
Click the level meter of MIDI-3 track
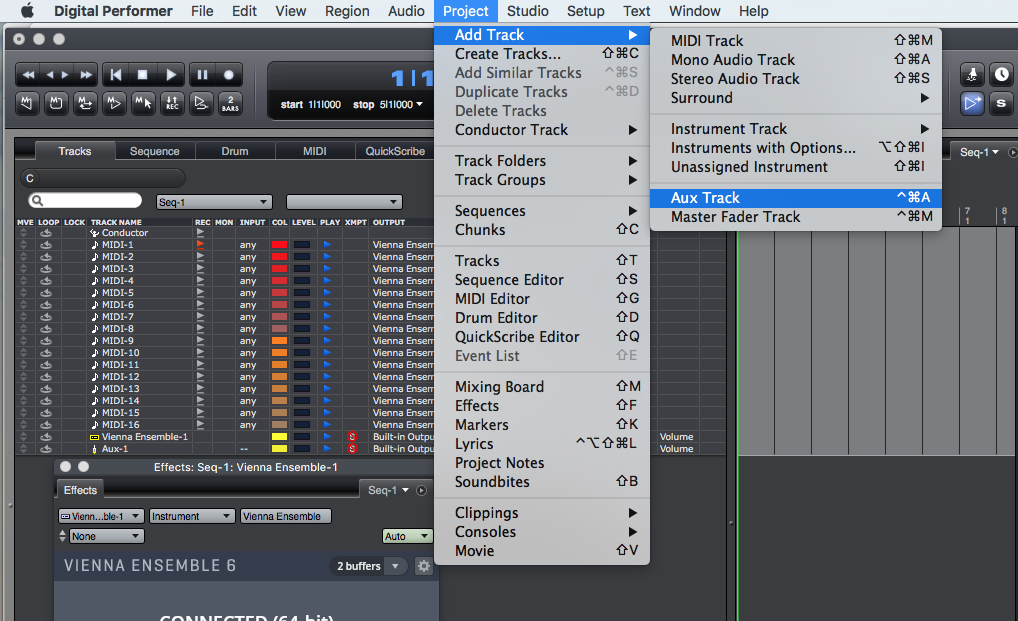point(302,269)
